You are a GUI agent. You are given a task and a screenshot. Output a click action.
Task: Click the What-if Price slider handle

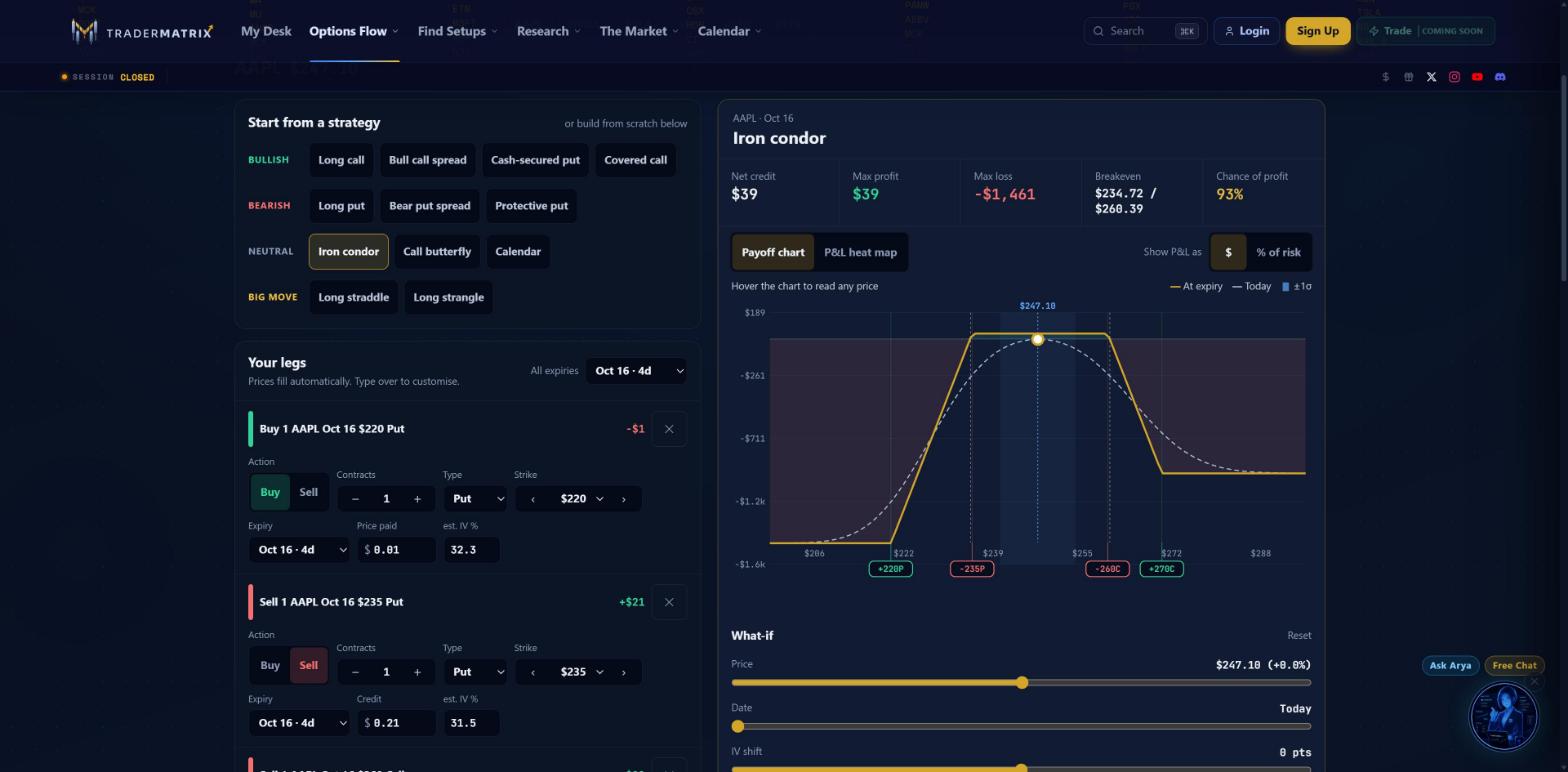pos(1022,683)
